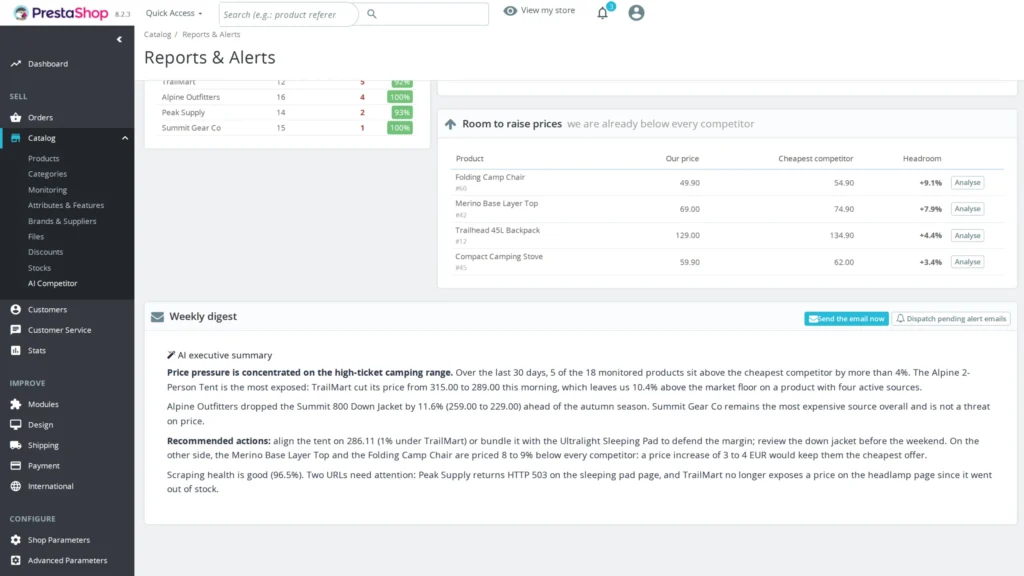This screenshot has height=576, width=1024.
Task: Click the Stats bar chart icon
Action: [16, 350]
